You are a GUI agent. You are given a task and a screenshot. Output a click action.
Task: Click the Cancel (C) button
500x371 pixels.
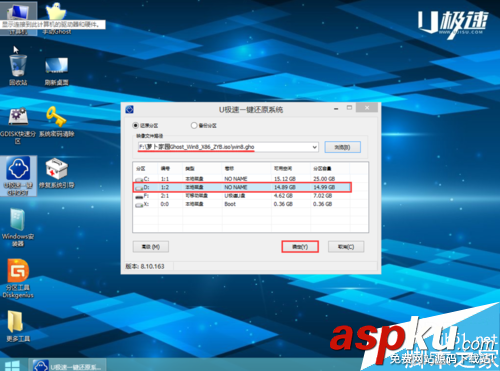click(x=346, y=247)
